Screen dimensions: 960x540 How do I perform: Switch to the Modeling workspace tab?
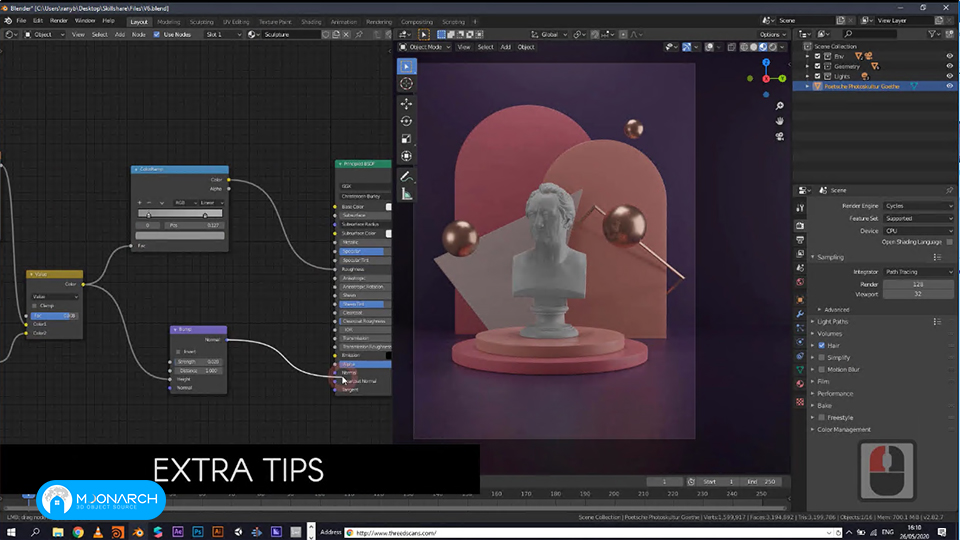pyautogui.click(x=168, y=22)
